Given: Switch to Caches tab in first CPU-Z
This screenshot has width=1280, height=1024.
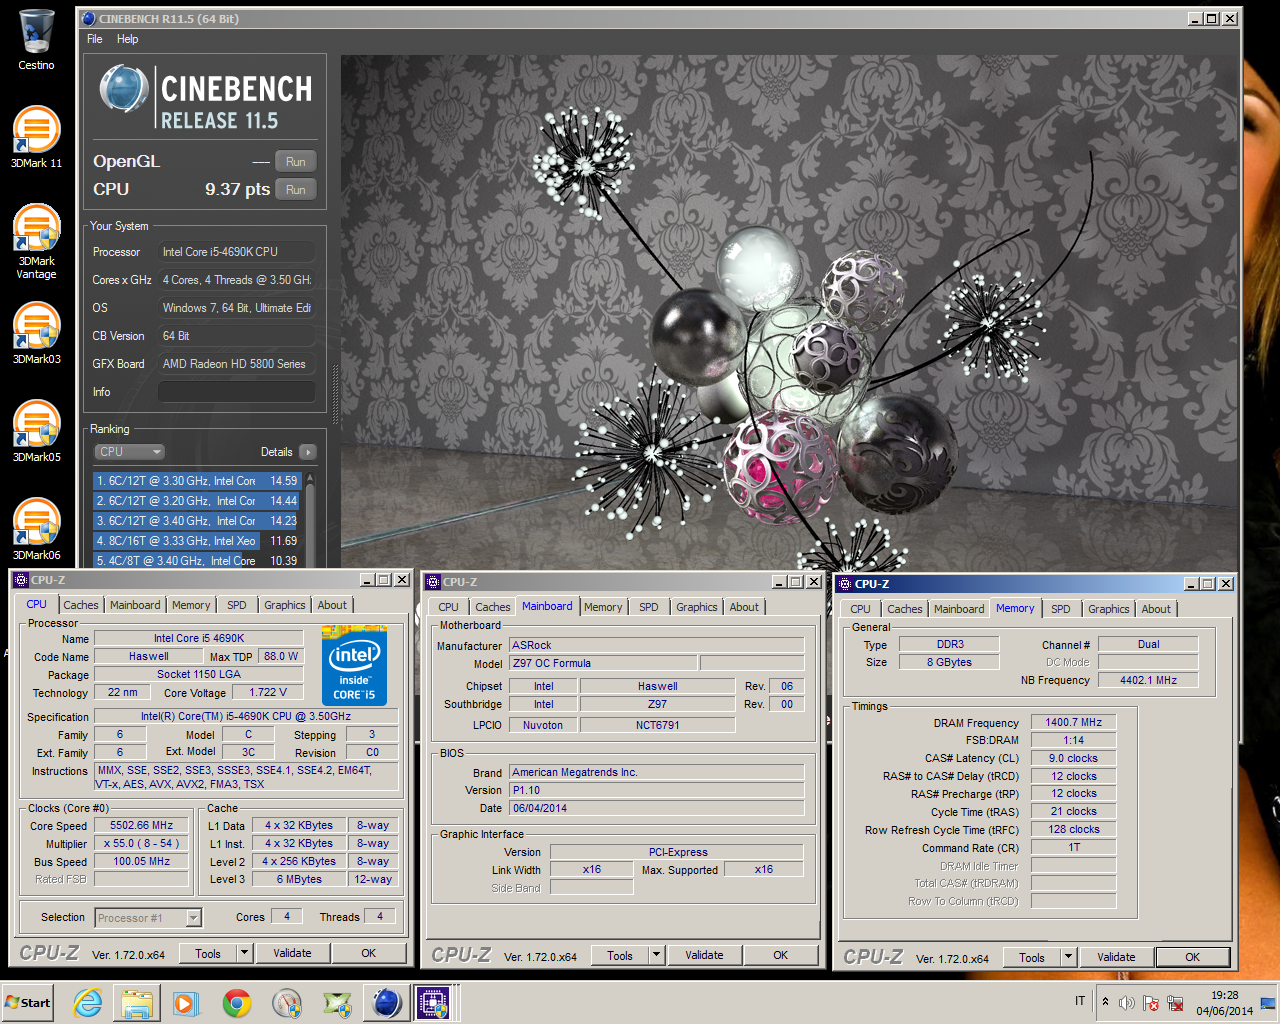Looking at the screenshot, I should pos(81,605).
